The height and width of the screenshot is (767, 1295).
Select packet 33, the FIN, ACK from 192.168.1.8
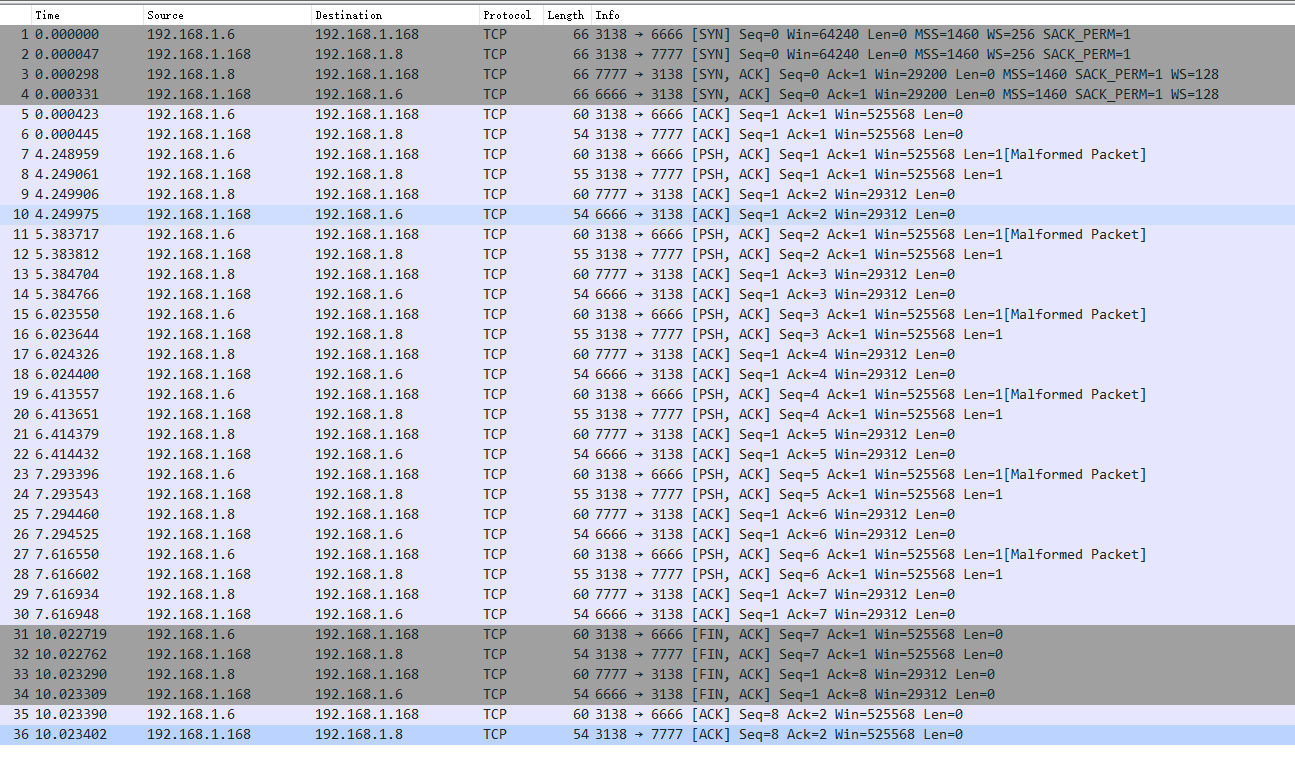[x=400, y=673]
